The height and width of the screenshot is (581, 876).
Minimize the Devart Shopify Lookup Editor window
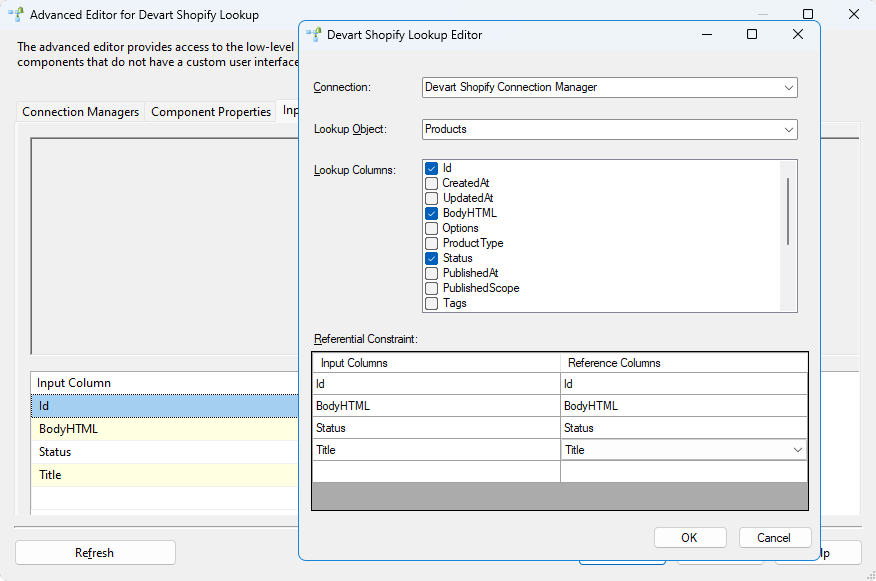(706, 34)
